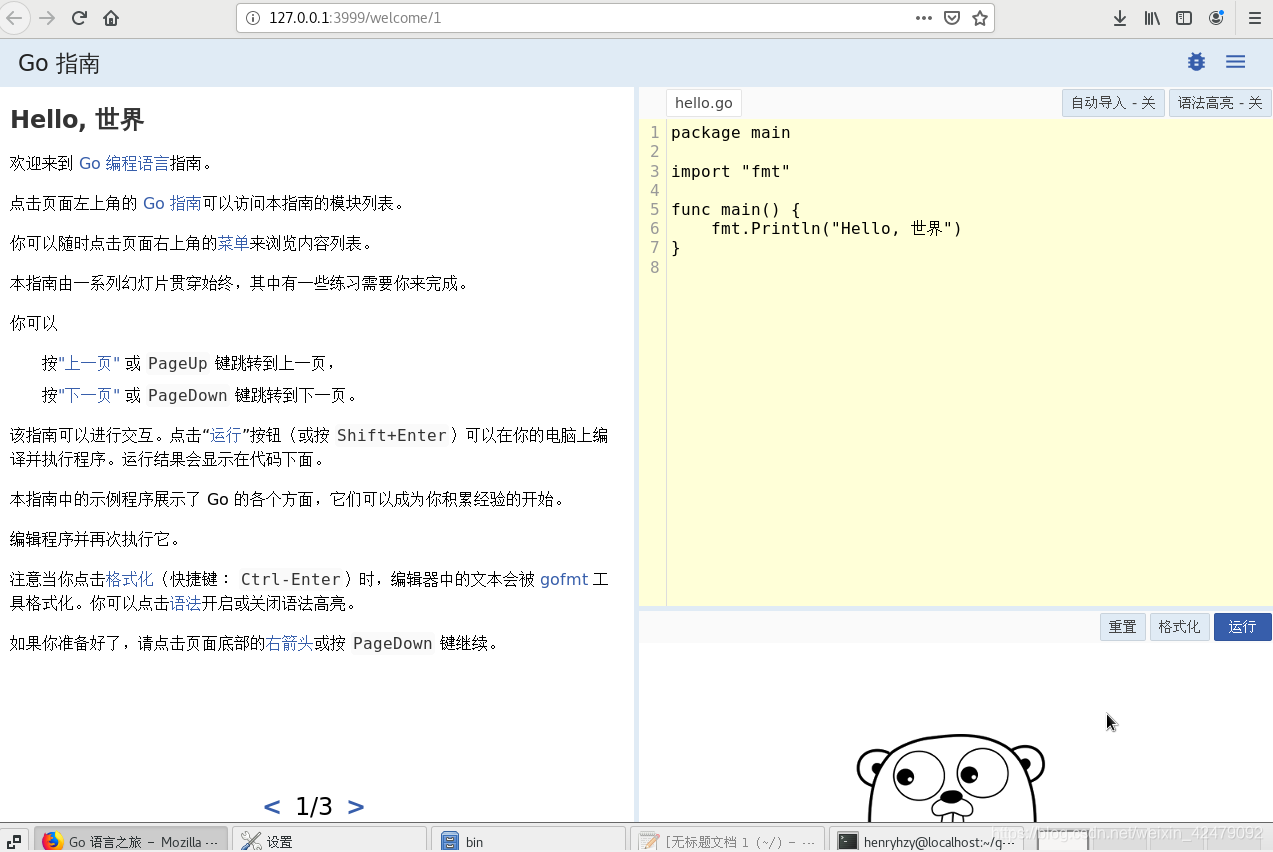The height and width of the screenshot is (852, 1273).
Task: Run the program with the 运行 button
Action: tap(1242, 626)
